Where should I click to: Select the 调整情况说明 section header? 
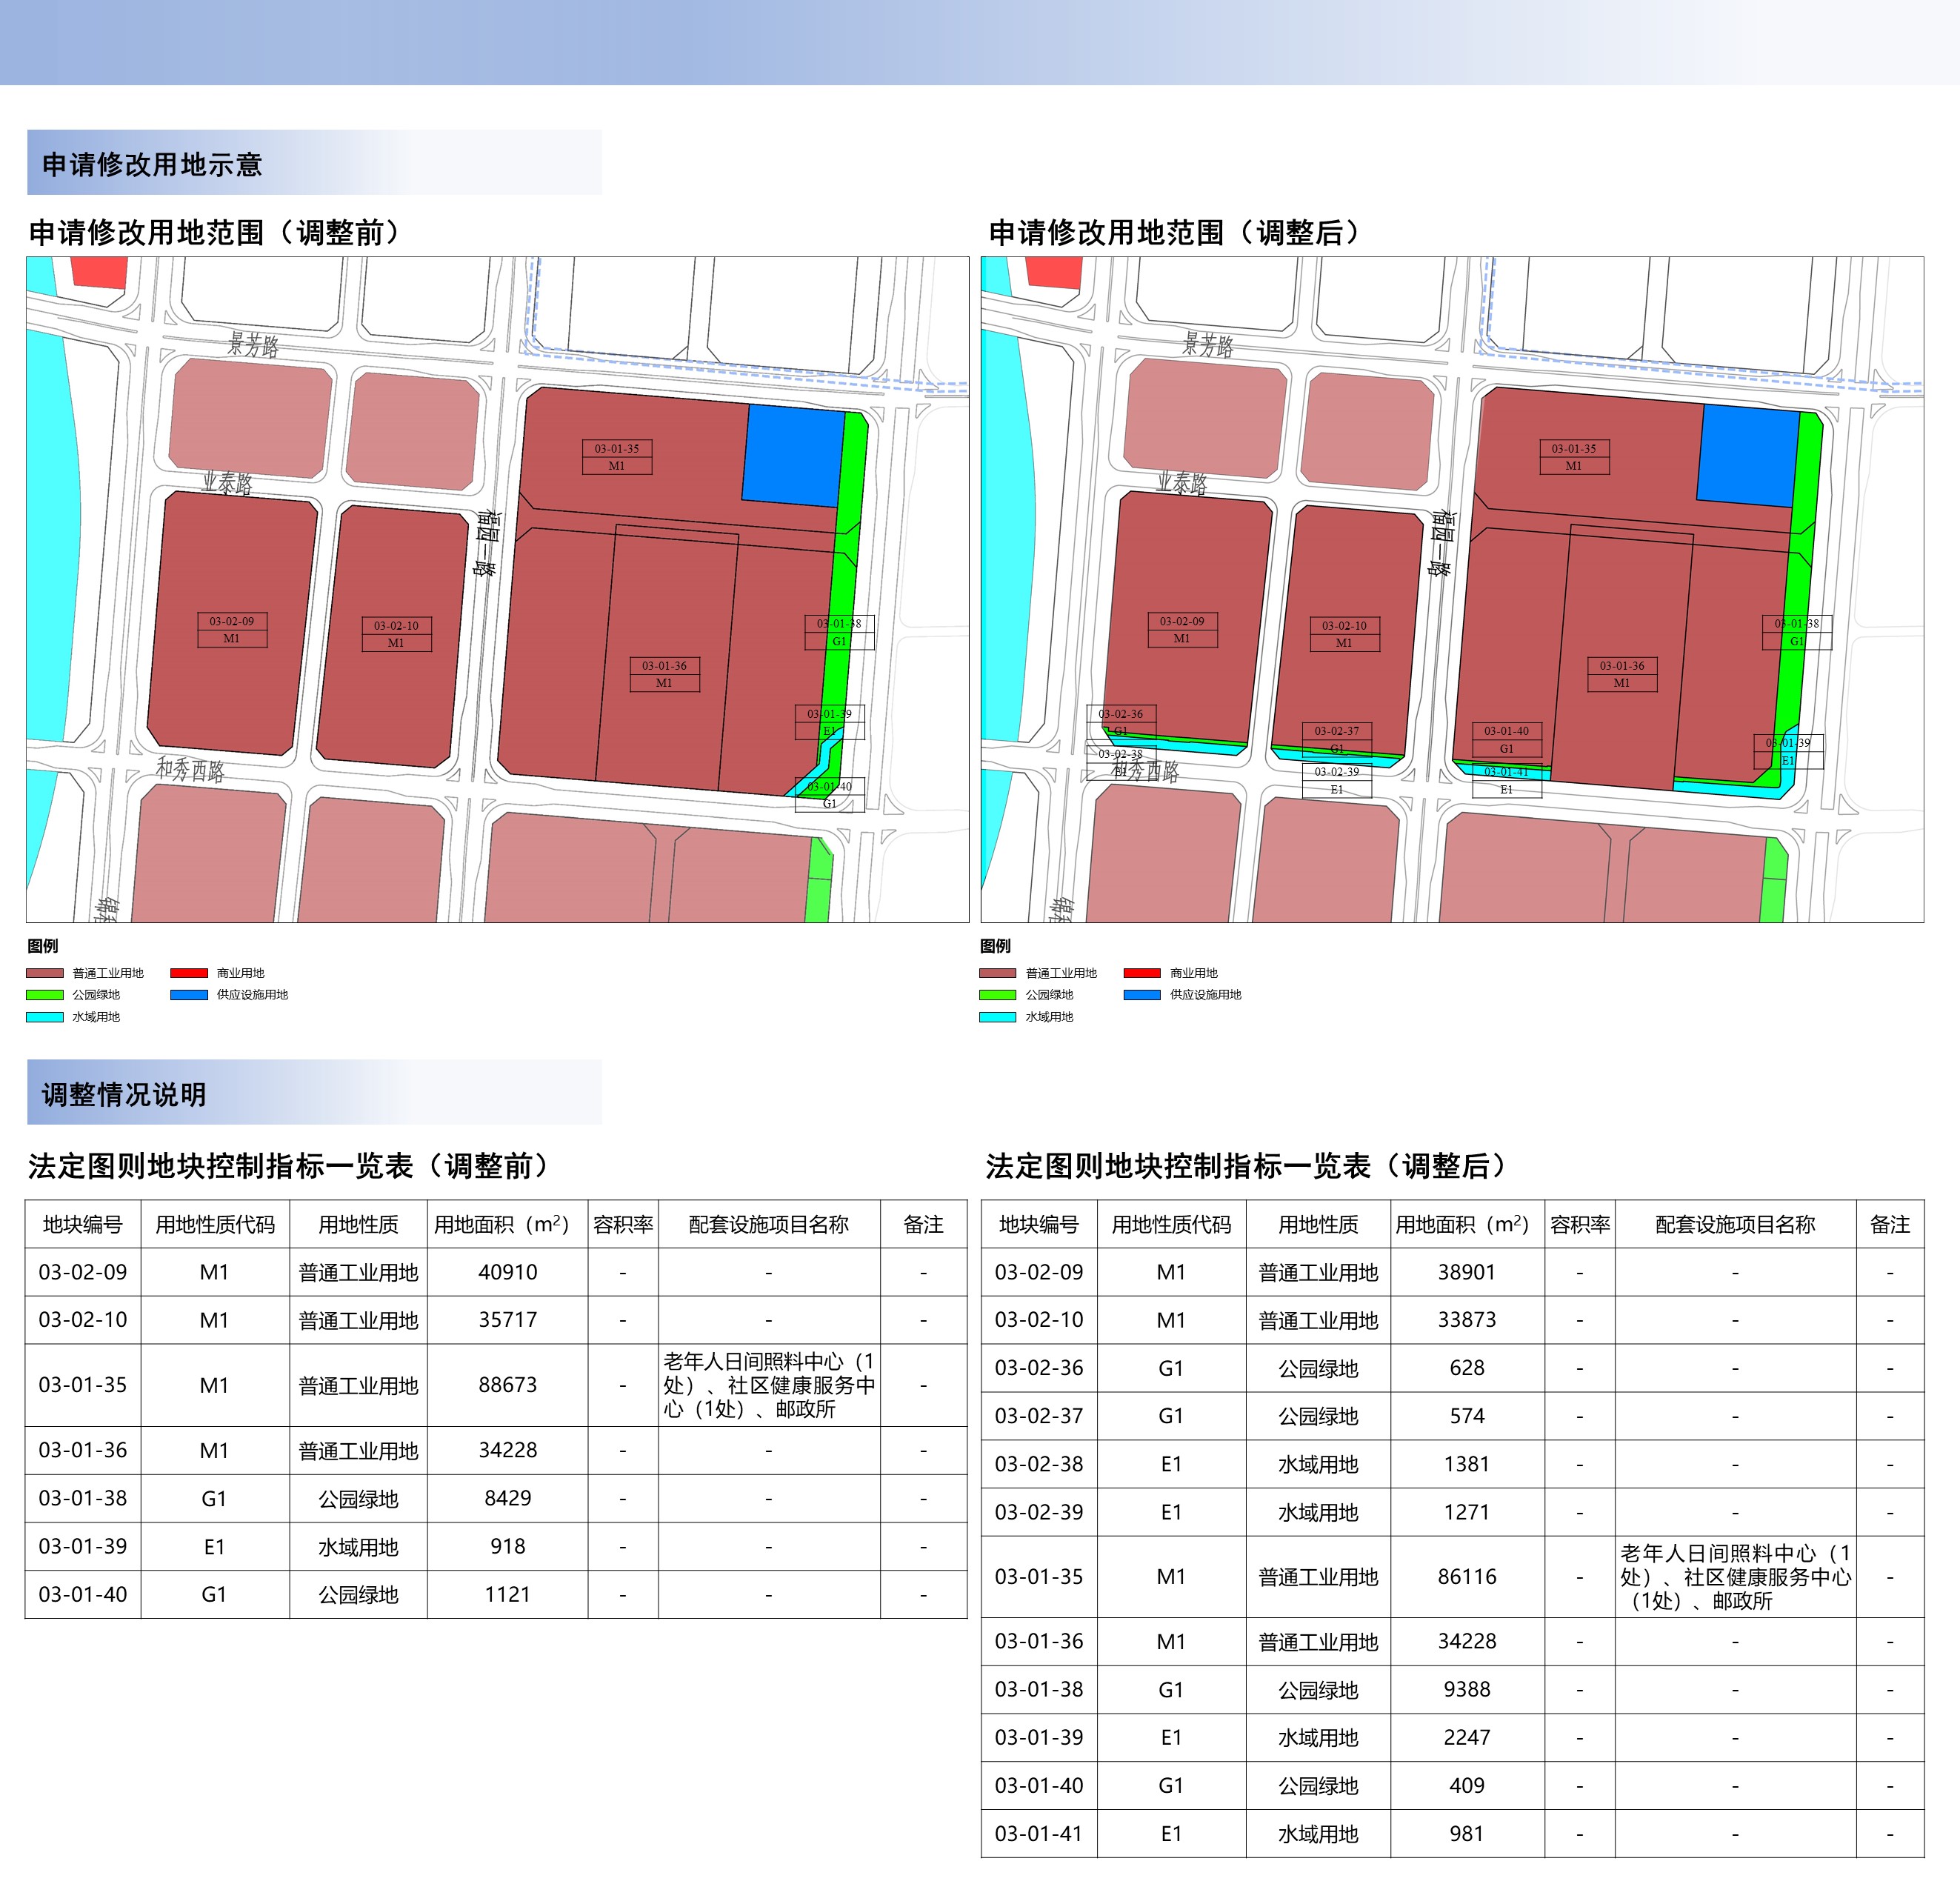tap(124, 1094)
